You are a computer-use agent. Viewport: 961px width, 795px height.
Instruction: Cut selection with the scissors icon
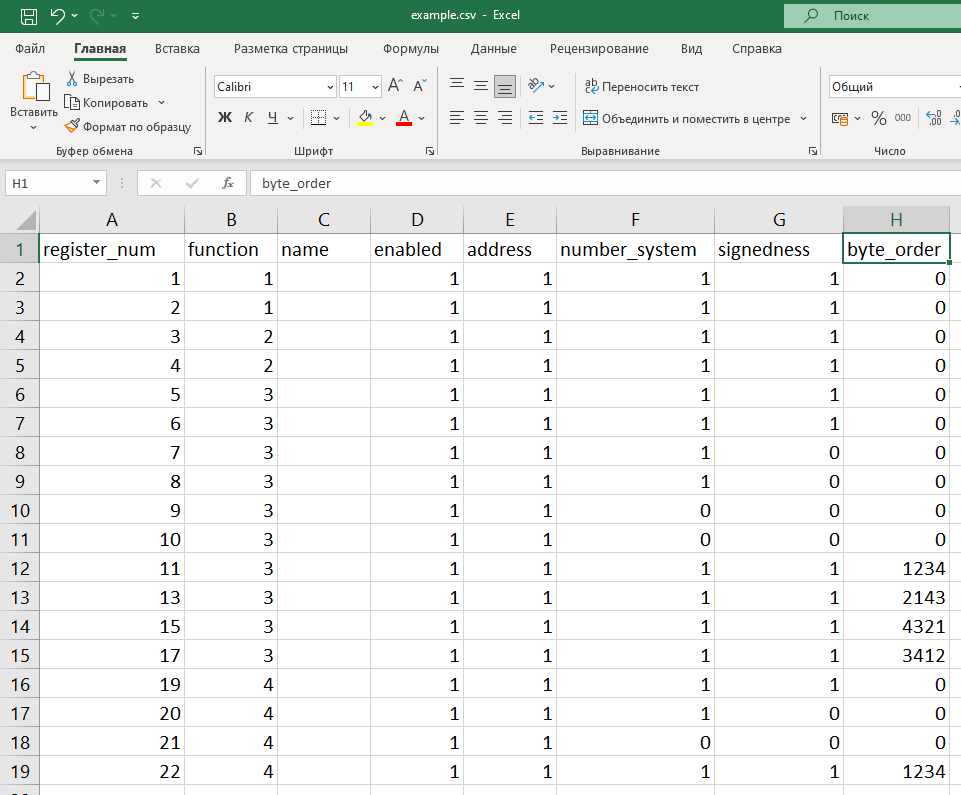(72, 78)
